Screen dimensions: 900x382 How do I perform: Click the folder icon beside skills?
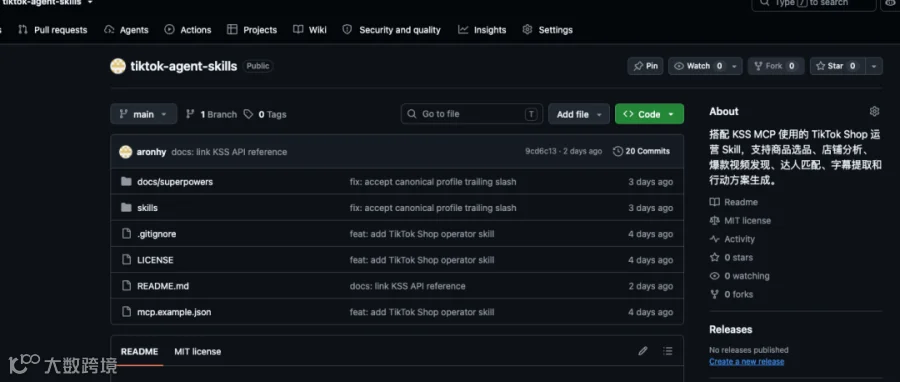[126, 208]
